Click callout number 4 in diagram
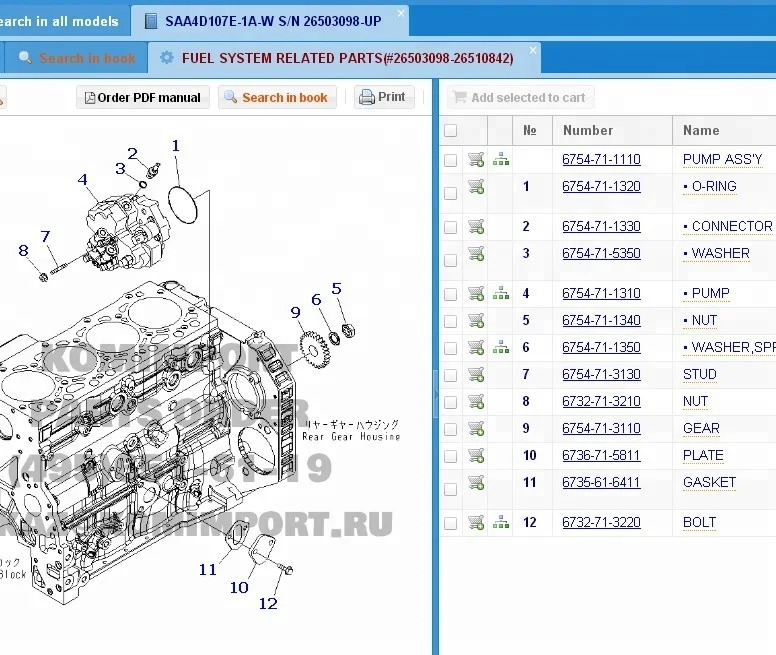This screenshot has height=655, width=776. pyautogui.click(x=83, y=180)
